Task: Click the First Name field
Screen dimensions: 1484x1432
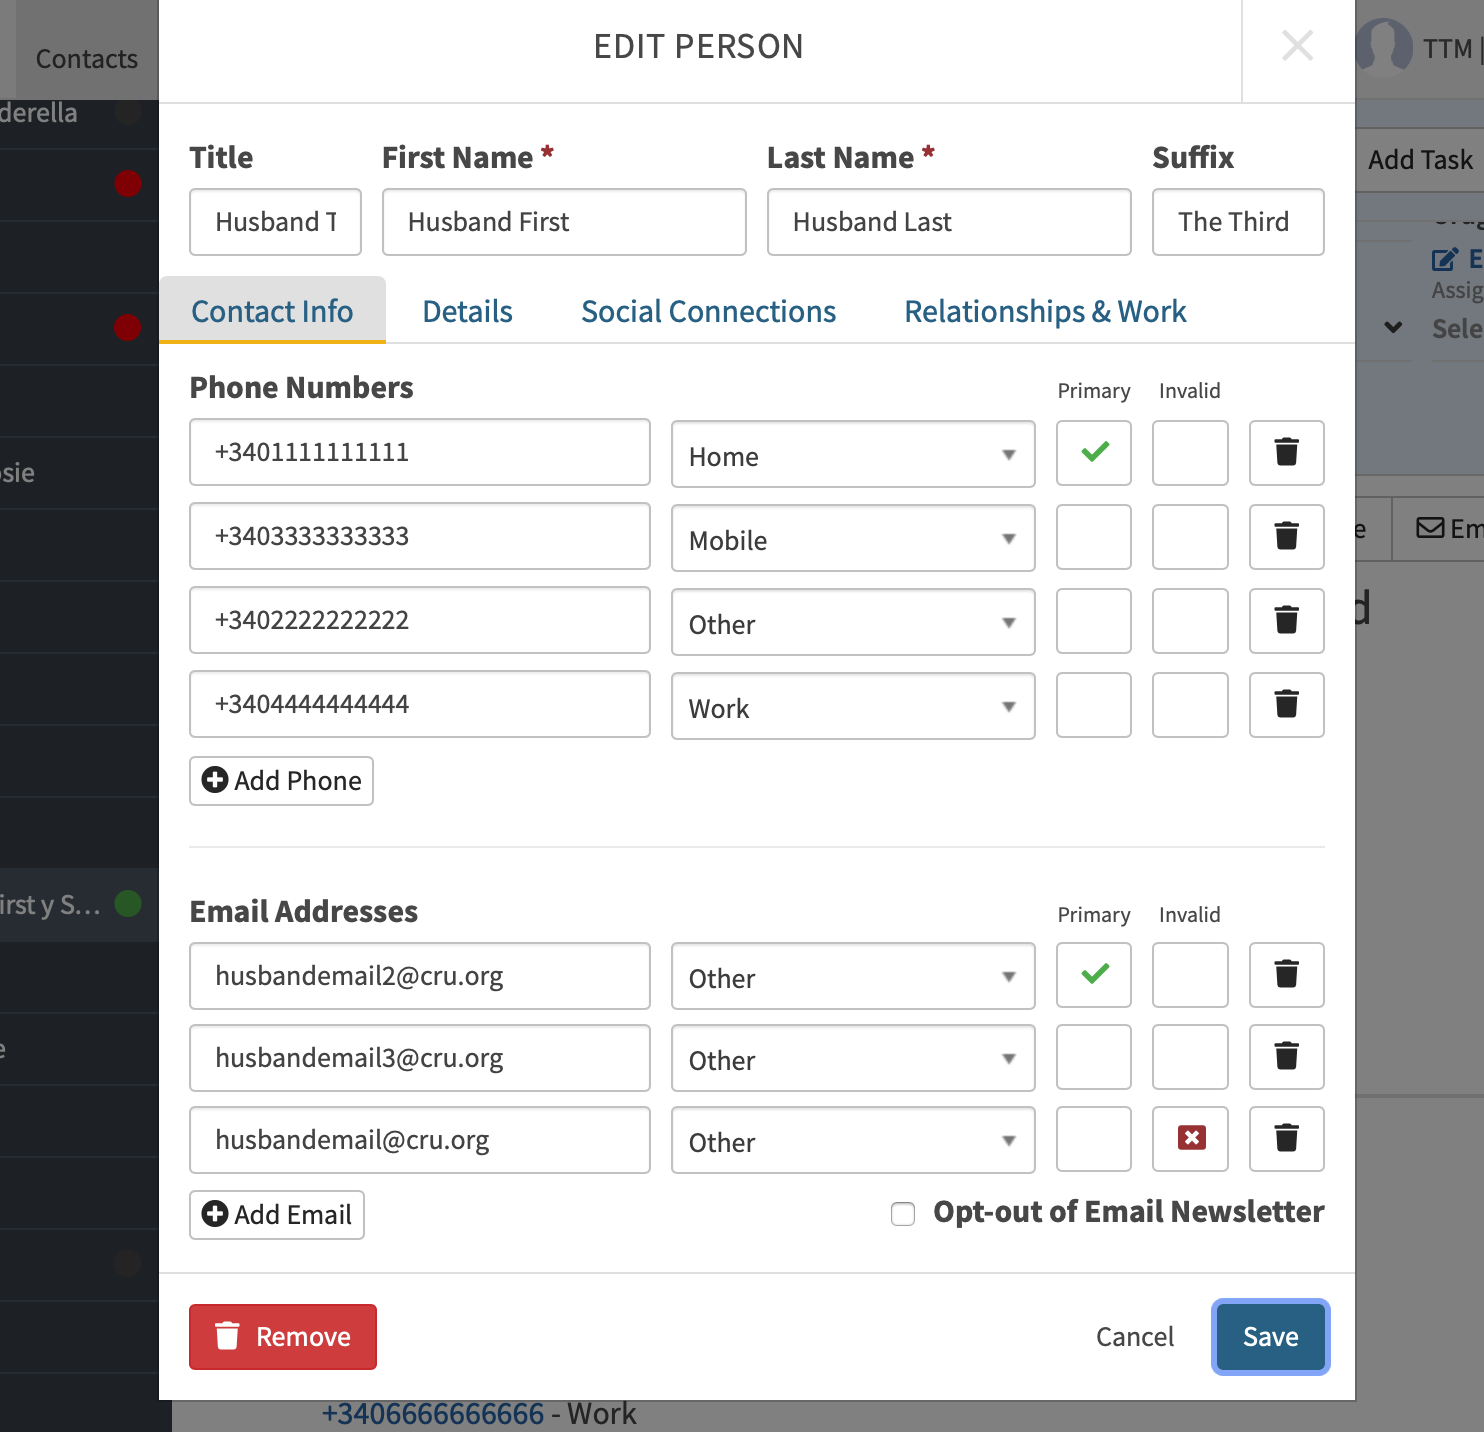Action: pyautogui.click(x=564, y=222)
